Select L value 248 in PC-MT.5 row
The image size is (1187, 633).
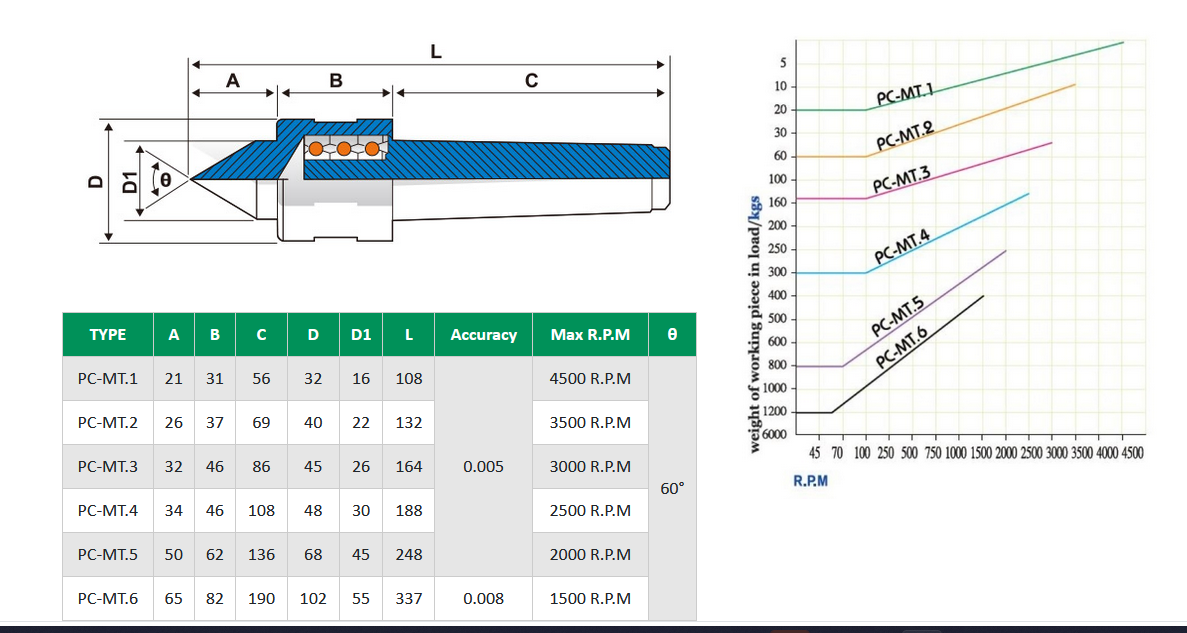point(409,554)
